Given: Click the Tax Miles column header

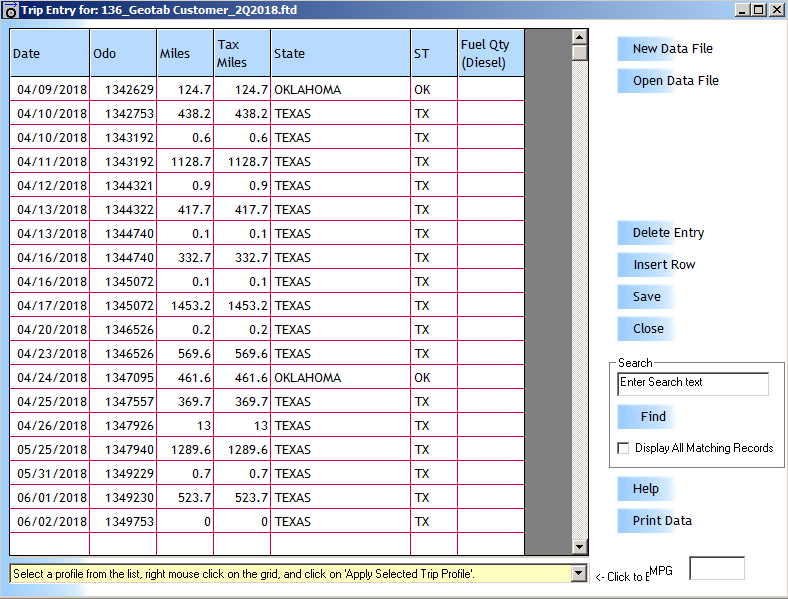Looking at the screenshot, I should click(x=242, y=53).
